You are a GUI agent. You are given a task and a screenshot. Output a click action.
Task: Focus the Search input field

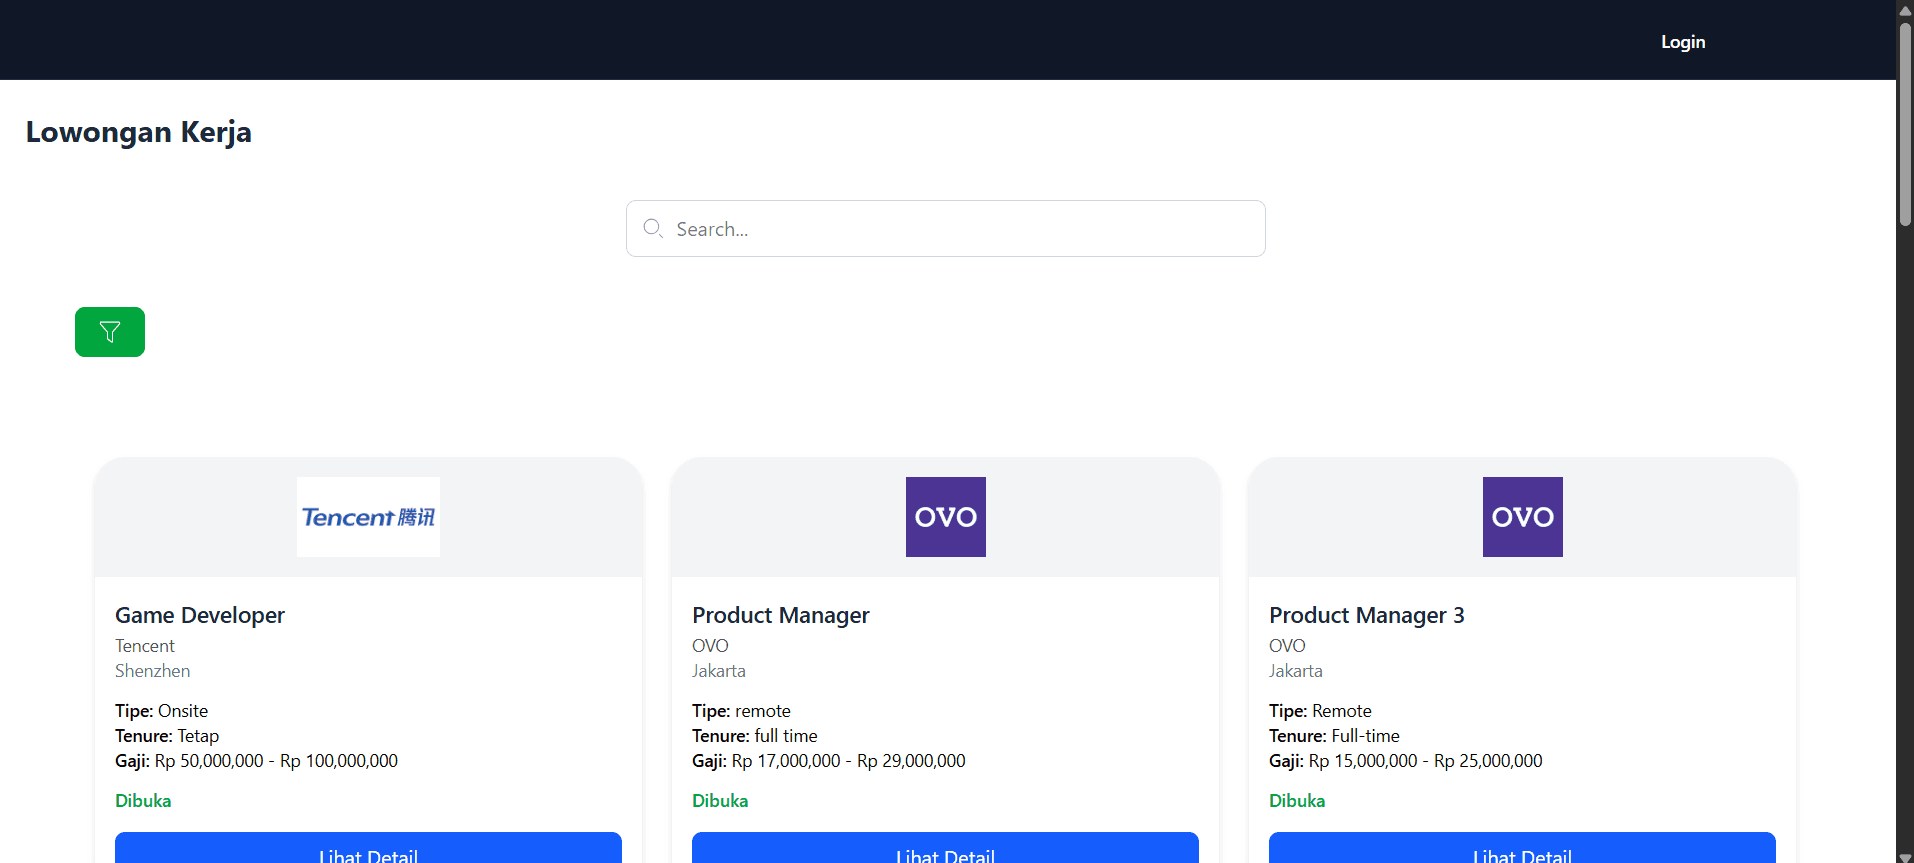946,229
